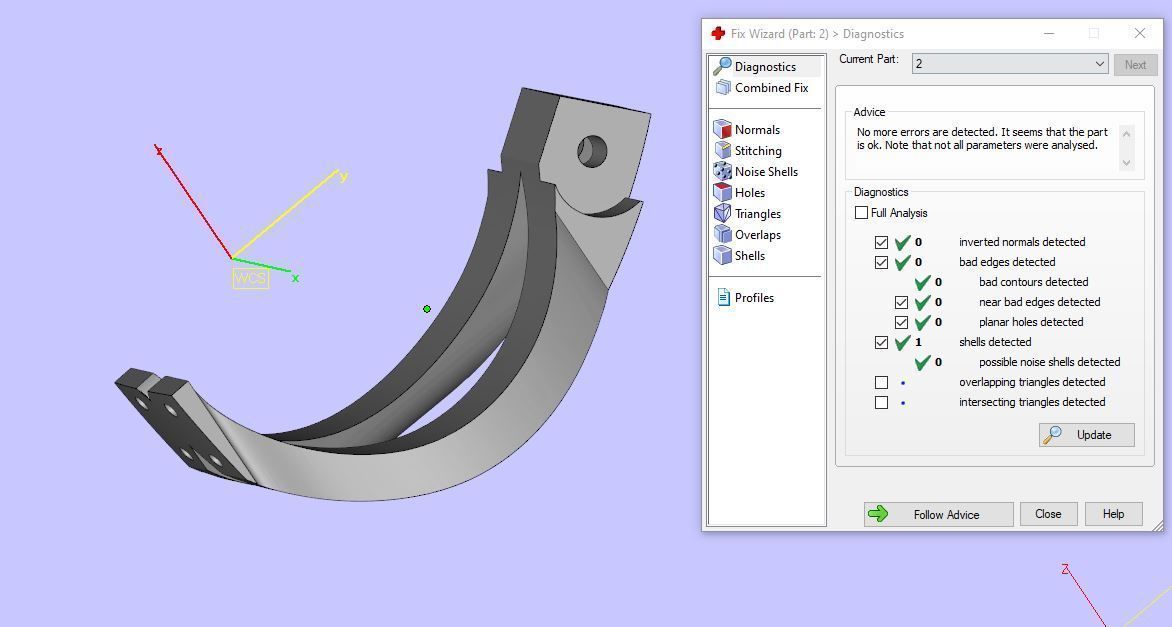Open the Current Part dropdown
The width and height of the screenshot is (1172, 627).
pyautogui.click(x=1010, y=64)
